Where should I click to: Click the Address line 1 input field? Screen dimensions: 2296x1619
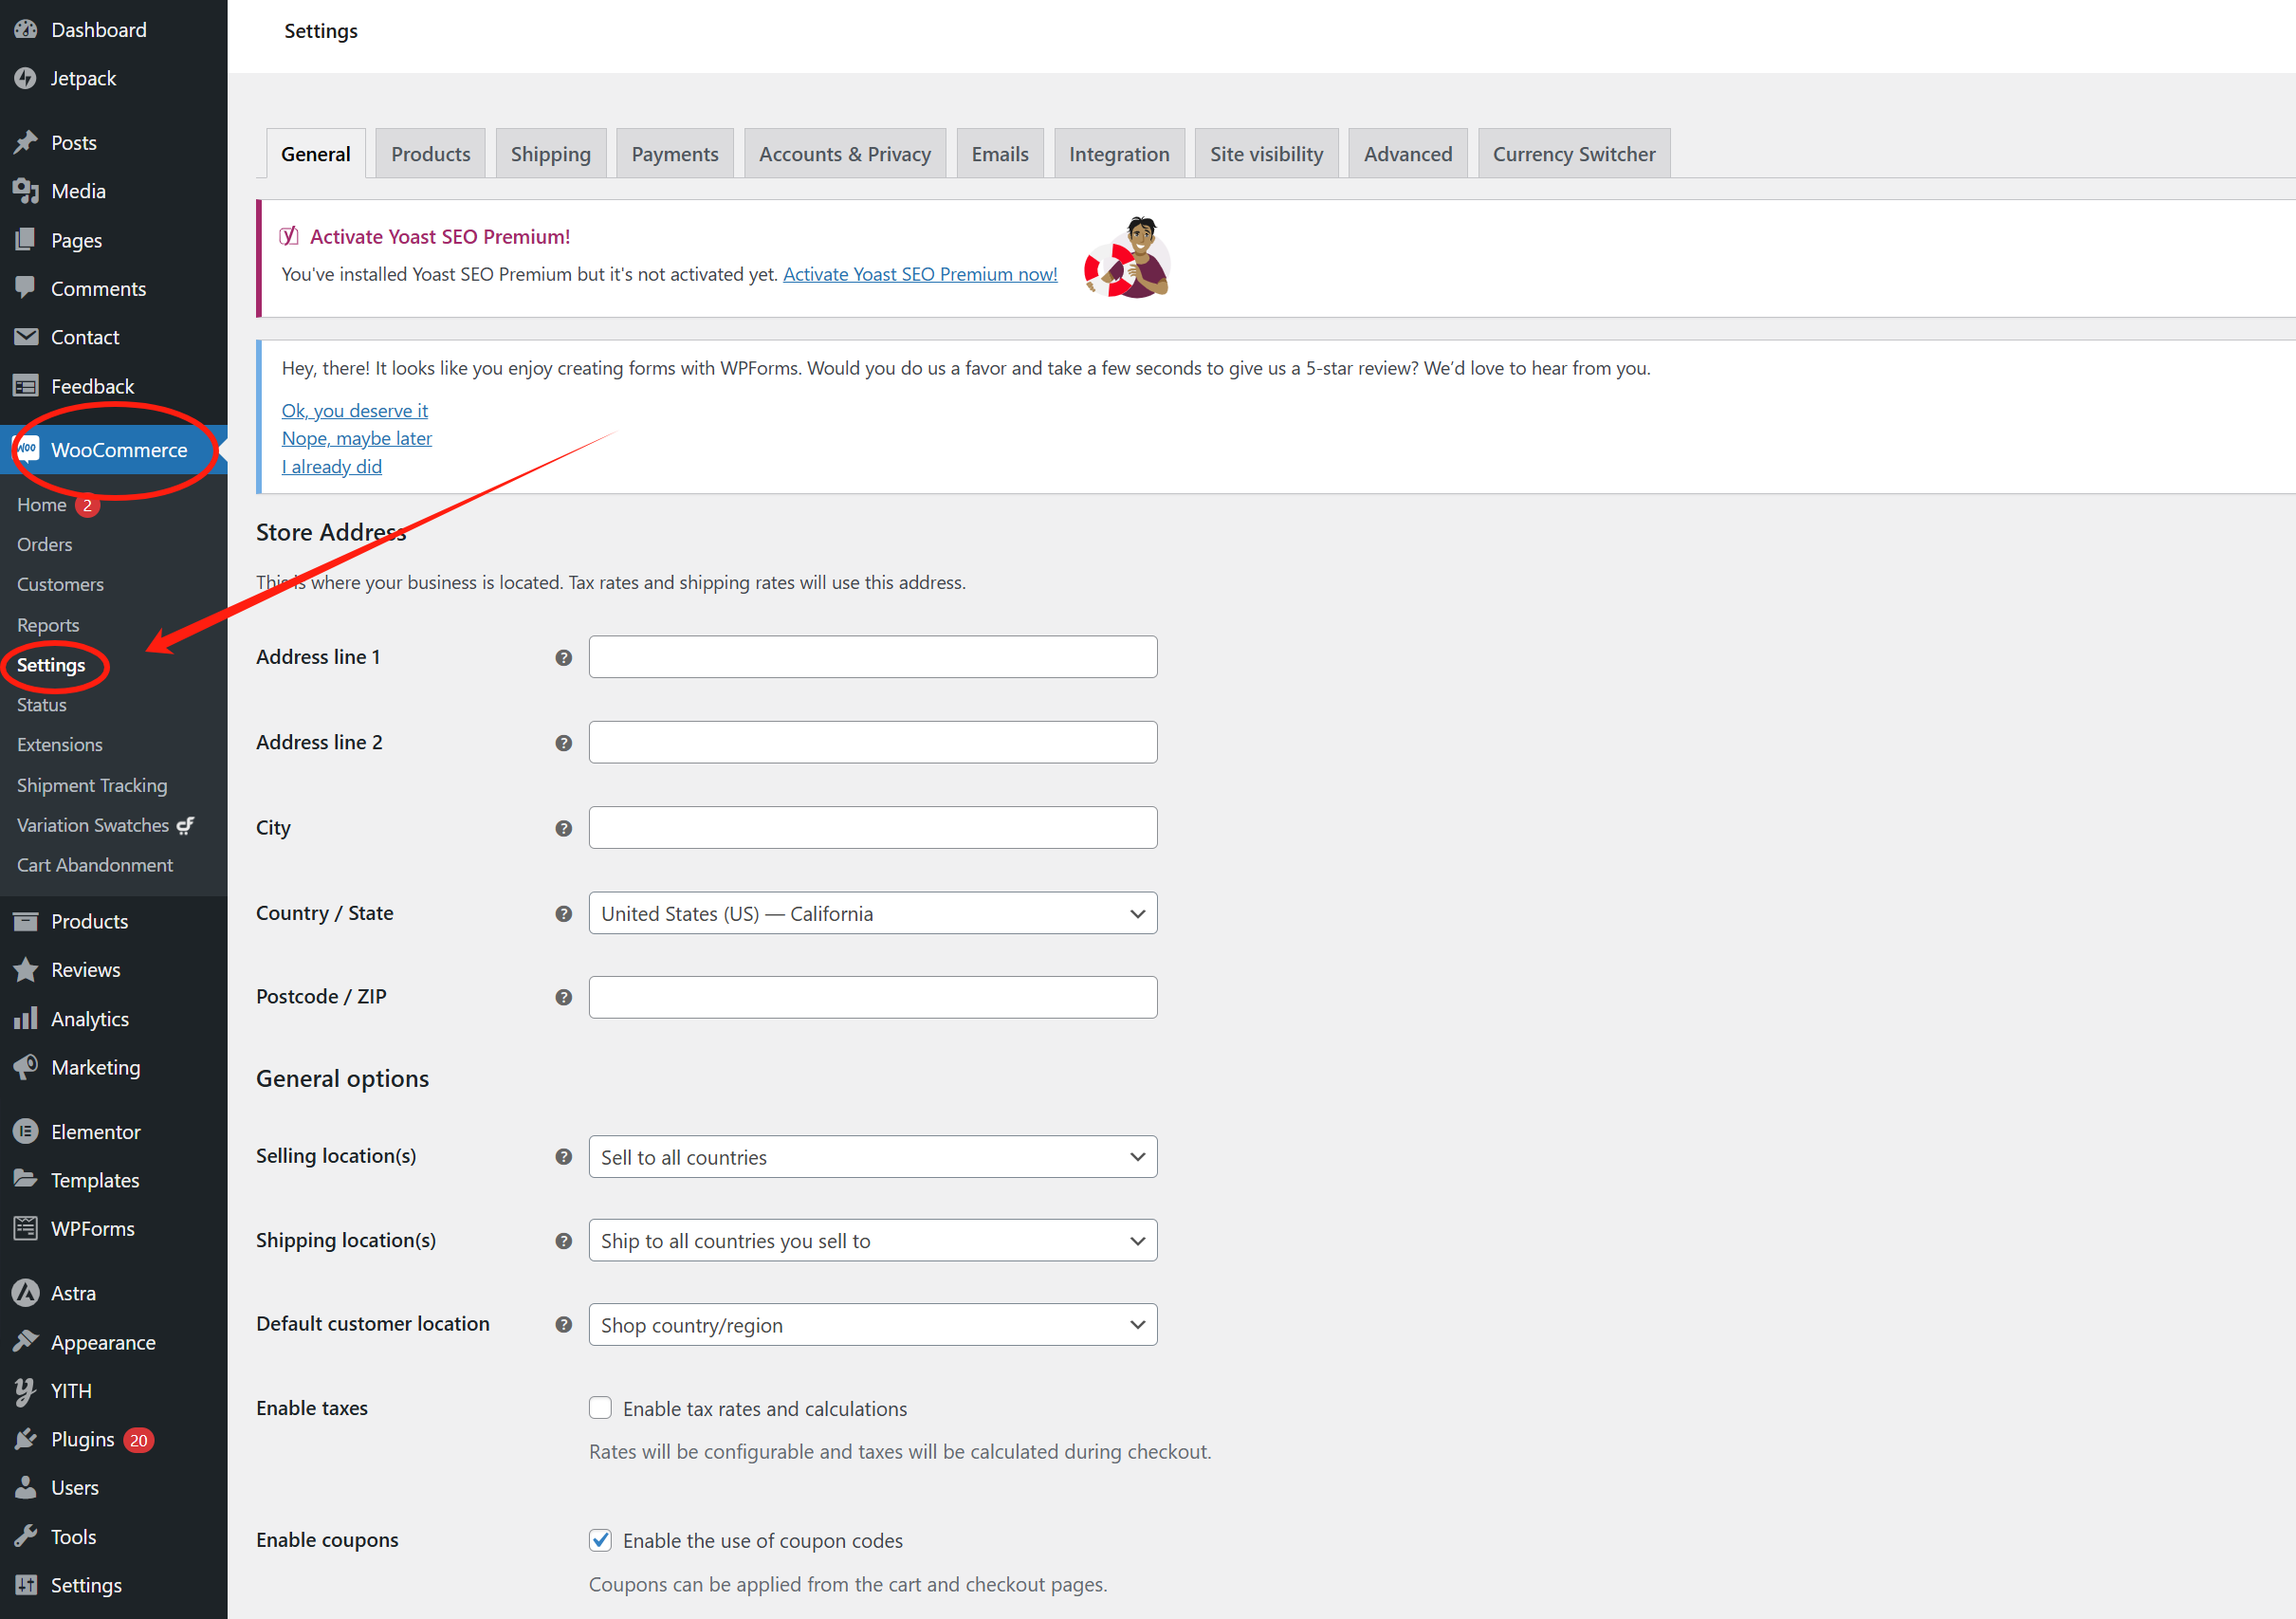pos(872,657)
